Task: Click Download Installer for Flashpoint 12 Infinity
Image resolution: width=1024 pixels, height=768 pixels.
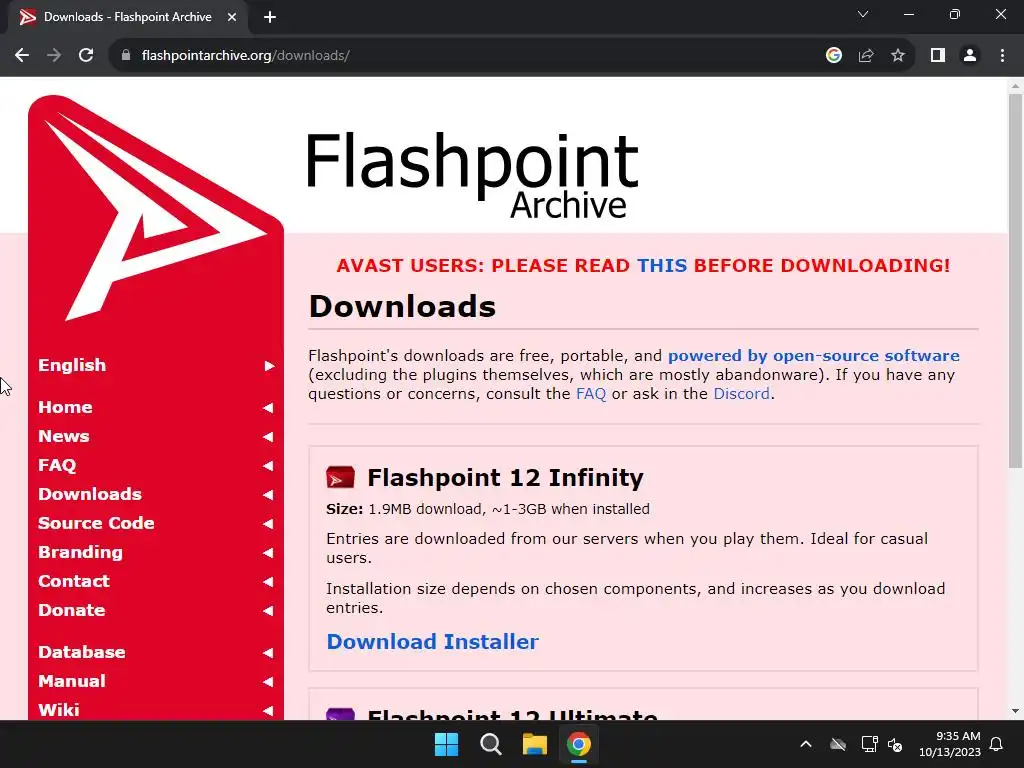Action: click(432, 641)
